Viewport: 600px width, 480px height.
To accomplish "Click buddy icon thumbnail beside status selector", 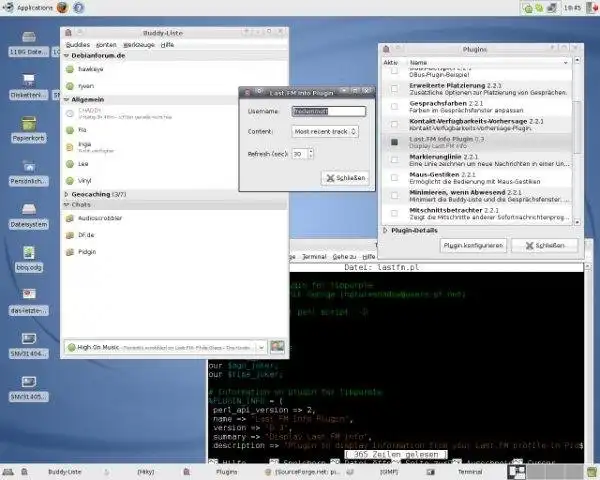I will (x=277, y=347).
